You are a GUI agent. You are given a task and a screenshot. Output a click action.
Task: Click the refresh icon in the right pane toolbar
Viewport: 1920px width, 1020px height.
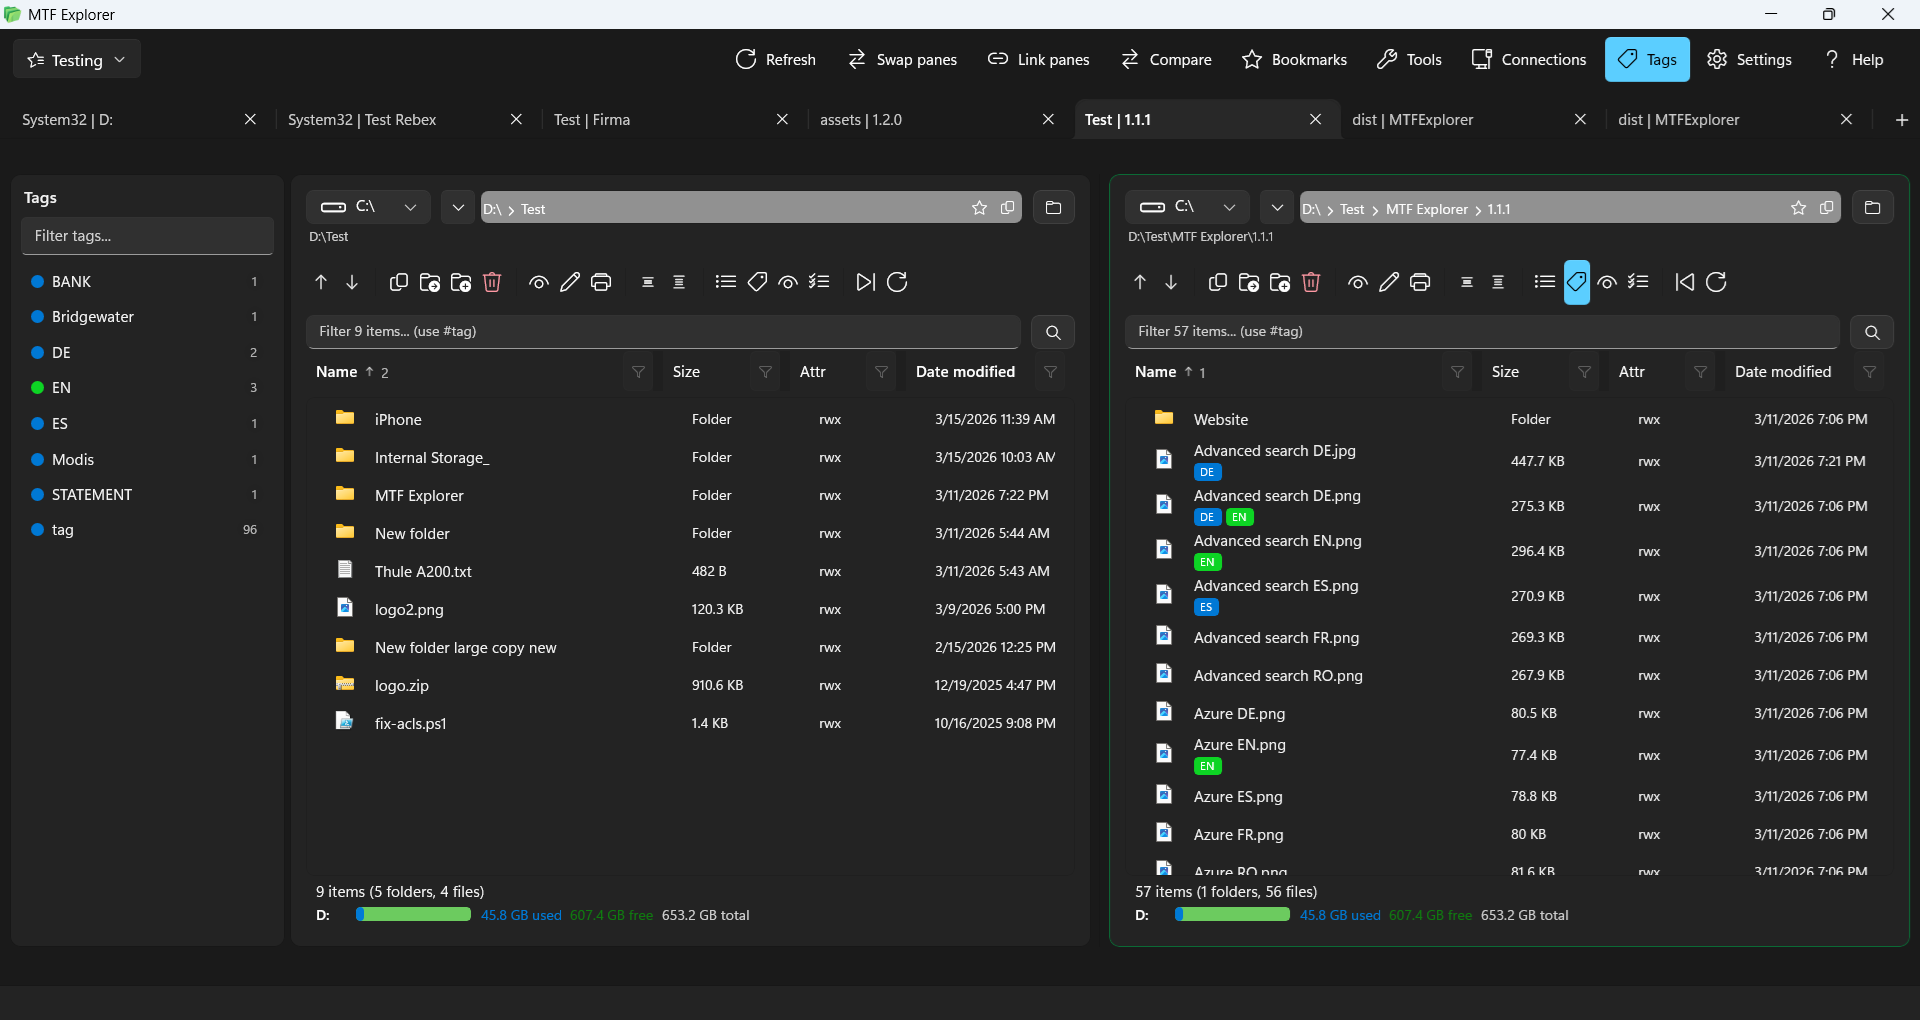(1718, 282)
